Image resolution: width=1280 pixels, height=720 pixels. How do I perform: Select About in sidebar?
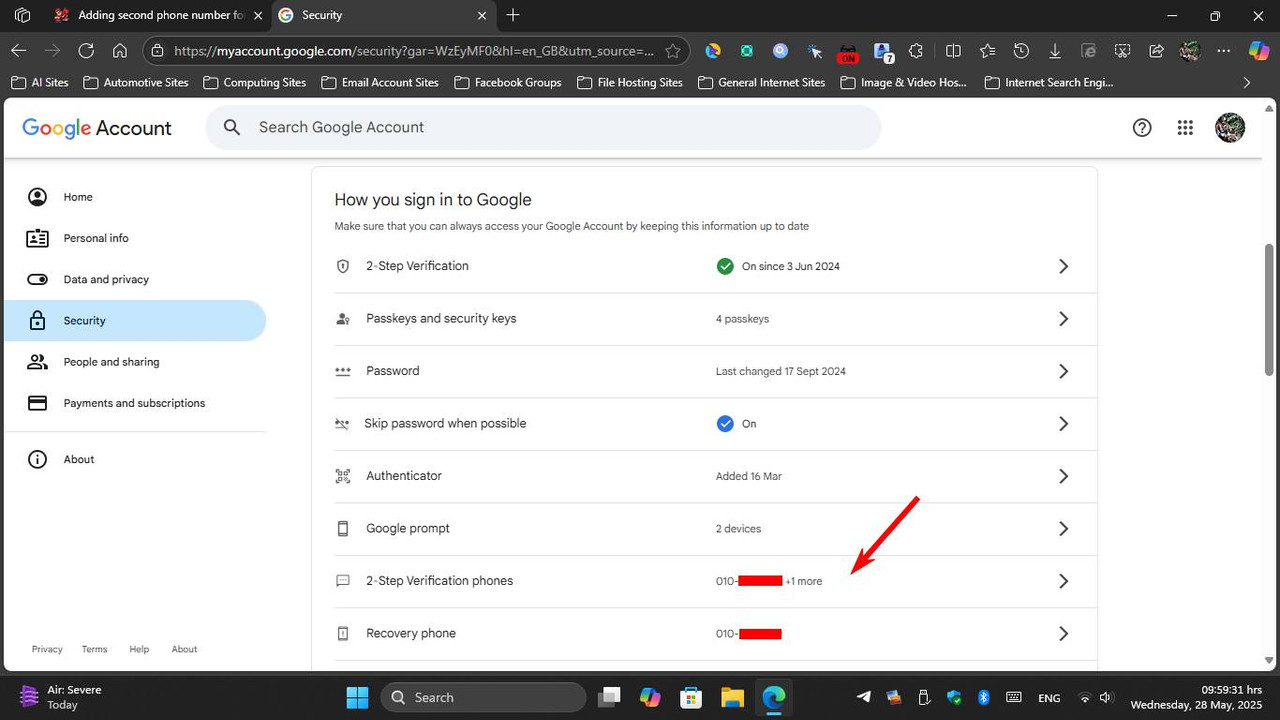pos(135,460)
